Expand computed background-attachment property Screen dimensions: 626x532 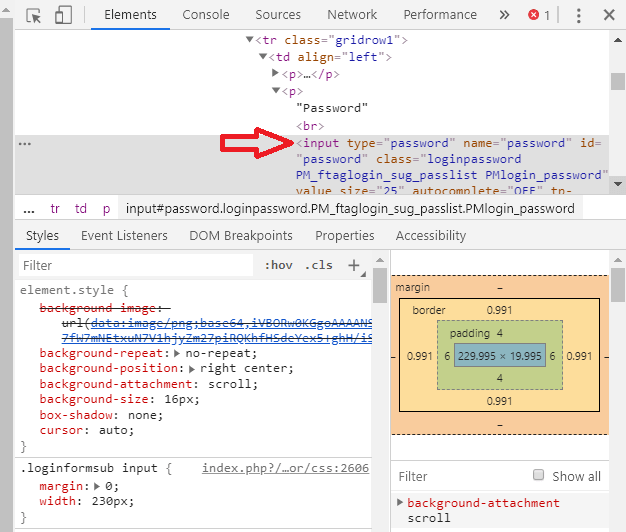click(x=400, y=502)
